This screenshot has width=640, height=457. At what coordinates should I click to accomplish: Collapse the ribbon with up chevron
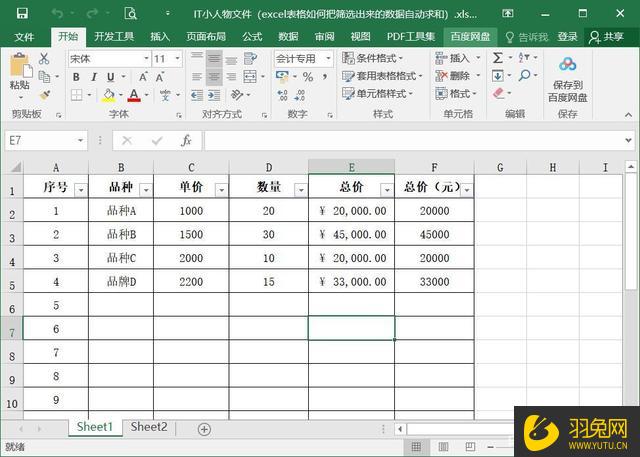pos(628,115)
